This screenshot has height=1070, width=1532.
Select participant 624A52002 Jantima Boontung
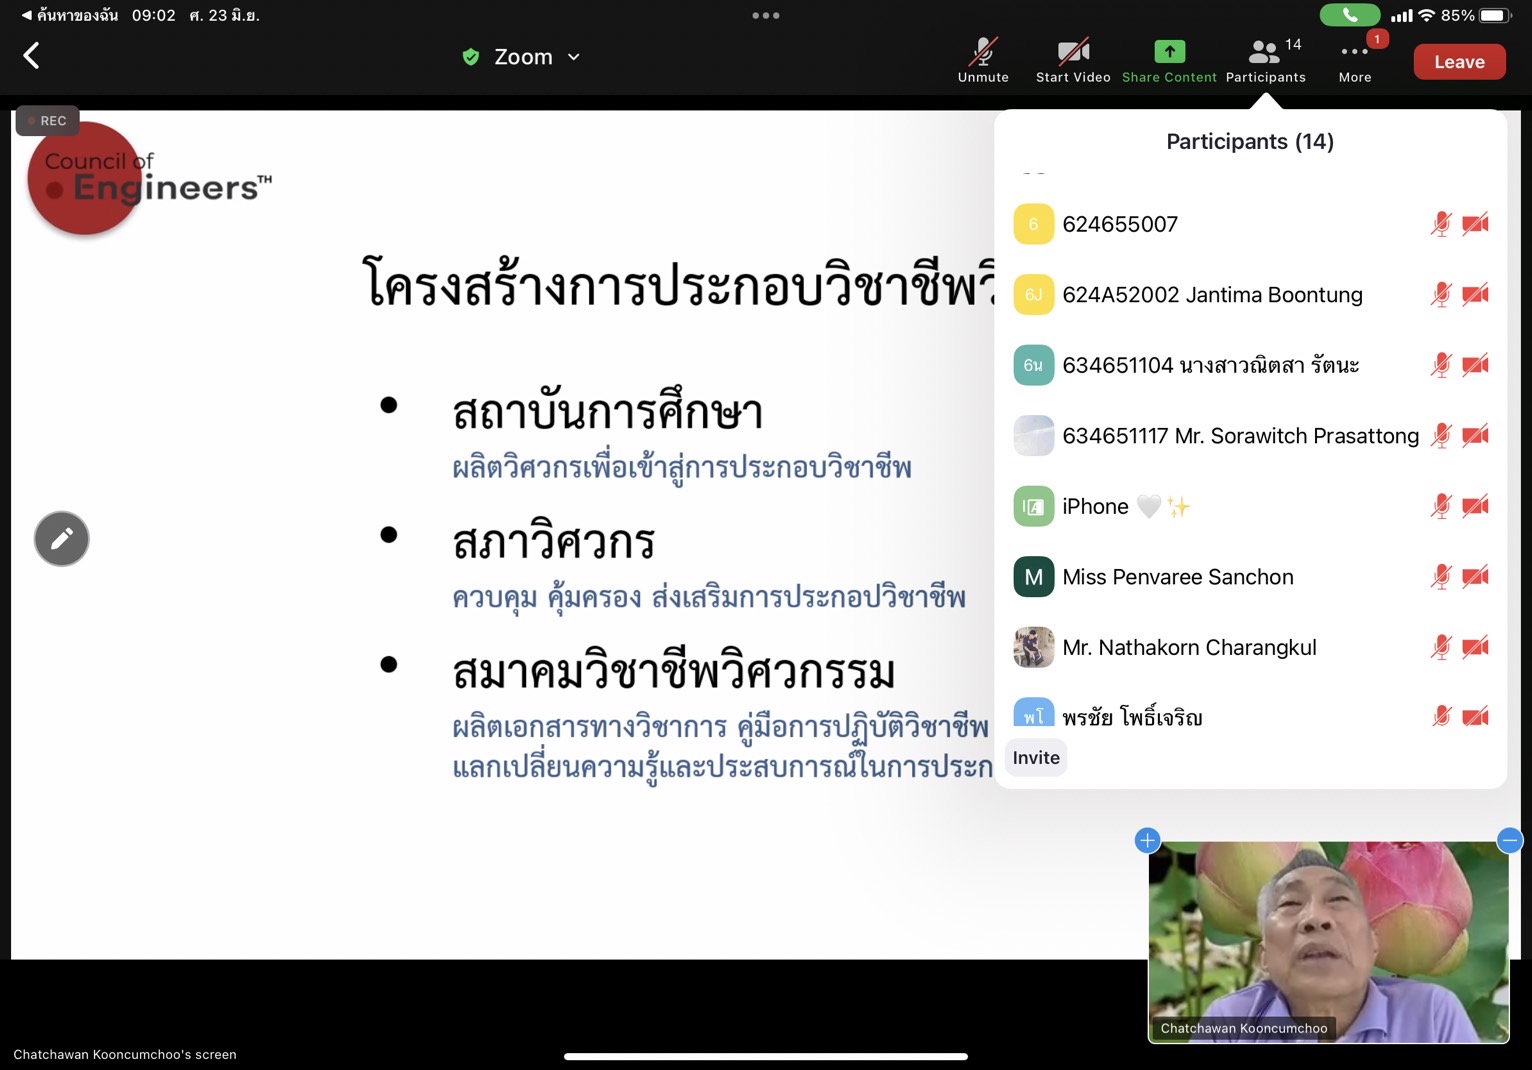1212,295
